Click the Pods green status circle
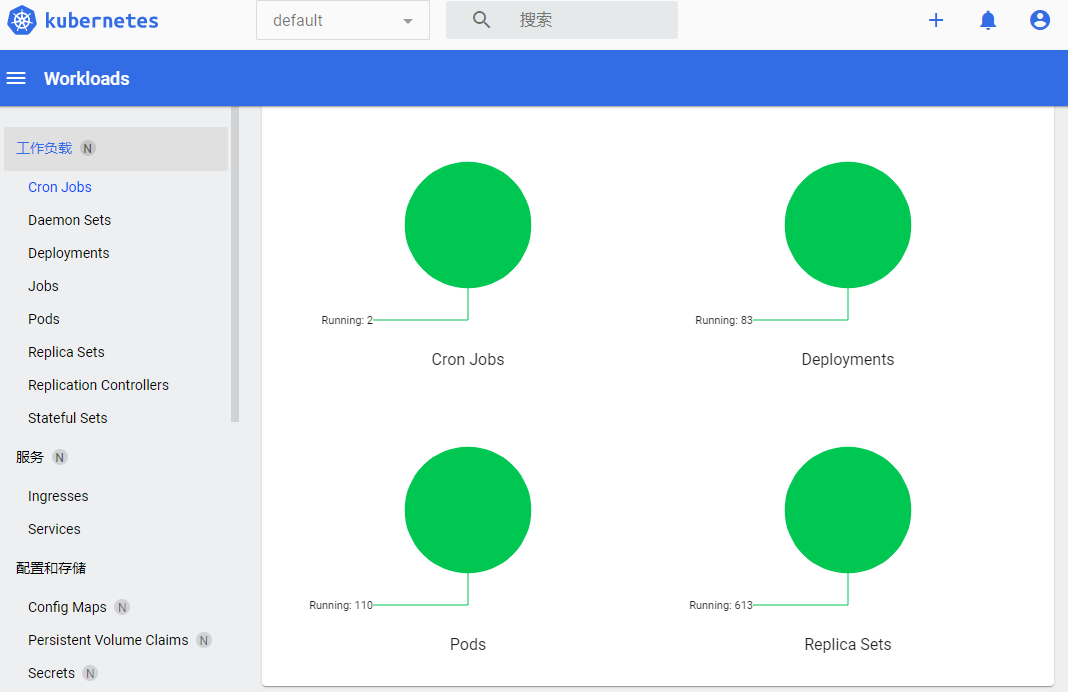 click(468, 510)
